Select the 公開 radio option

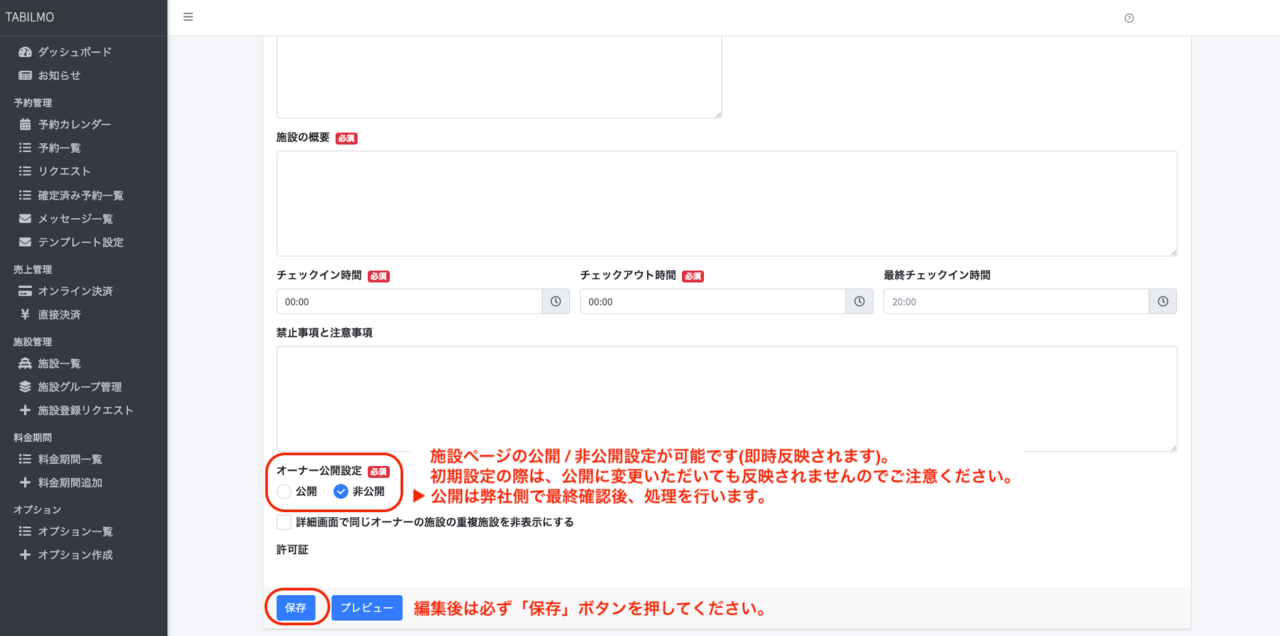click(x=285, y=491)
